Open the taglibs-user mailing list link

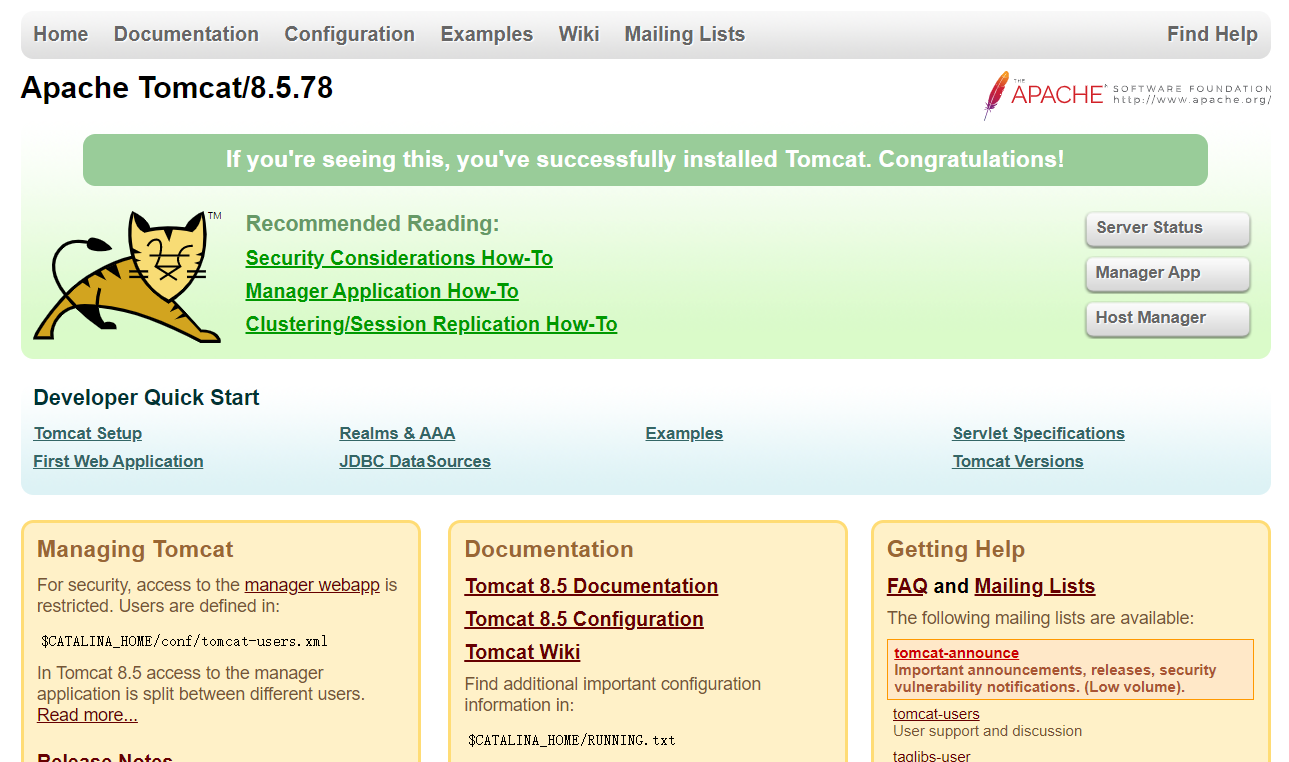[x=931, y=756]
